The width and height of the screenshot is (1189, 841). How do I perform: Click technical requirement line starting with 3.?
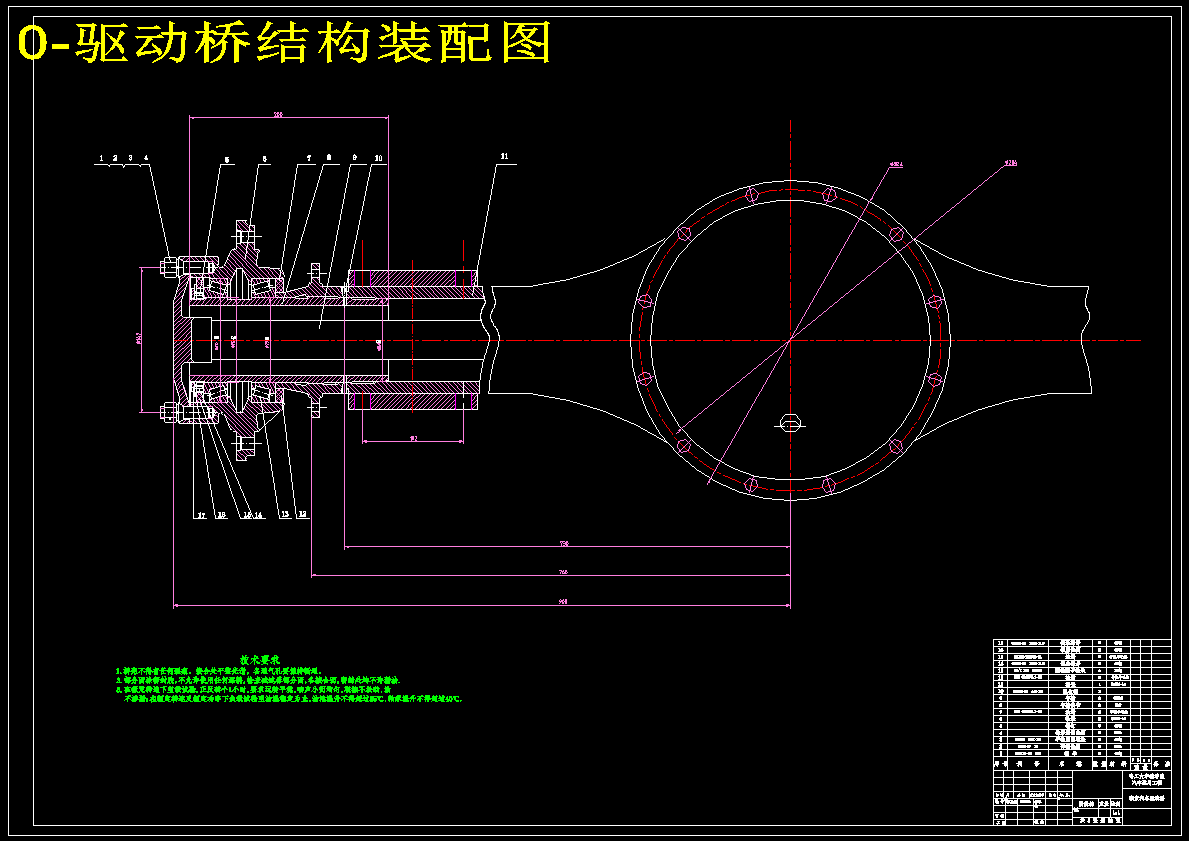(252, 689)
